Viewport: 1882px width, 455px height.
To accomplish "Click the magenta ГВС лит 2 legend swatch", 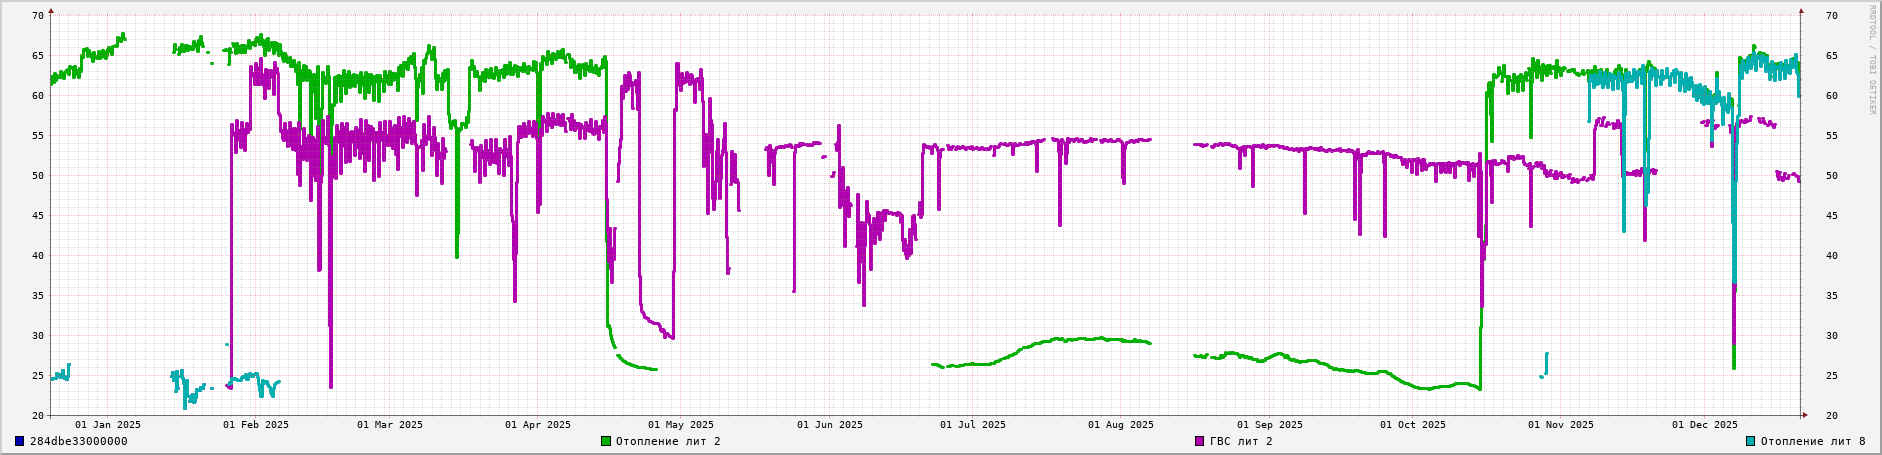I will [x=1200, y=441].
